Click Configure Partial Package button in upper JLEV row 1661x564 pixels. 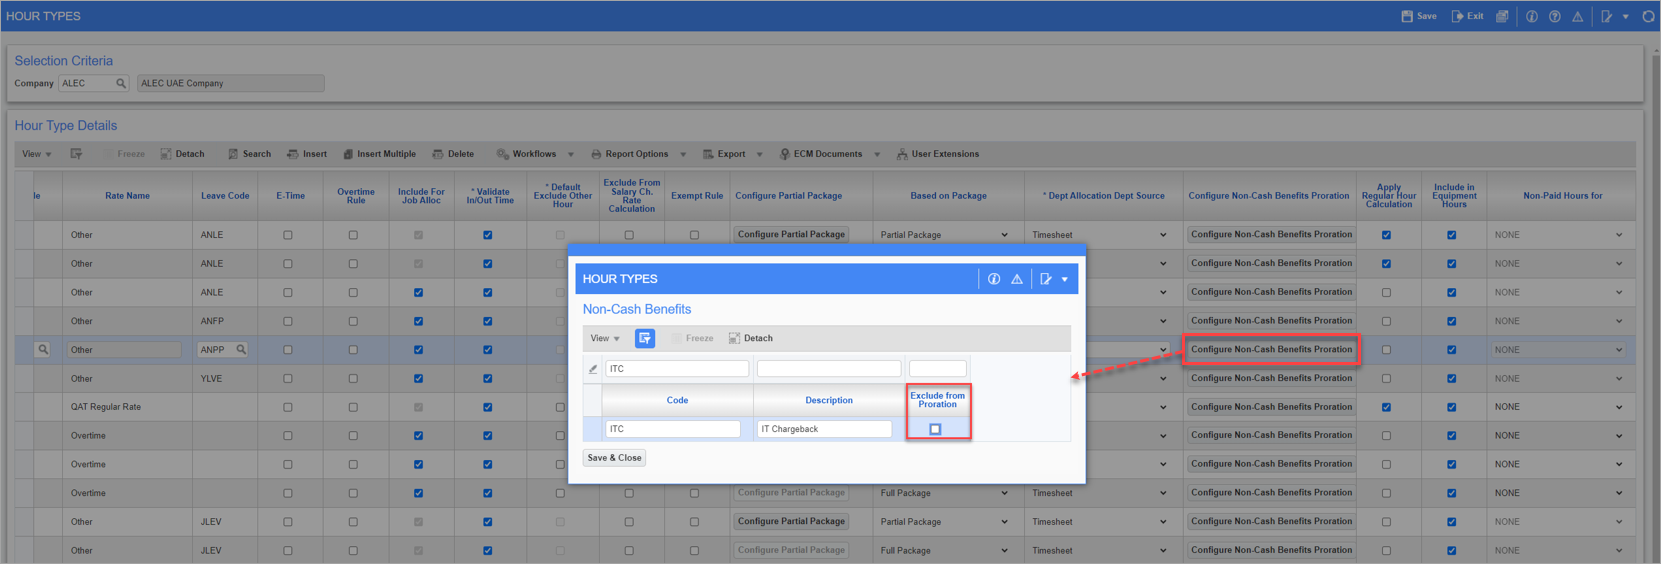pos(791,521)
